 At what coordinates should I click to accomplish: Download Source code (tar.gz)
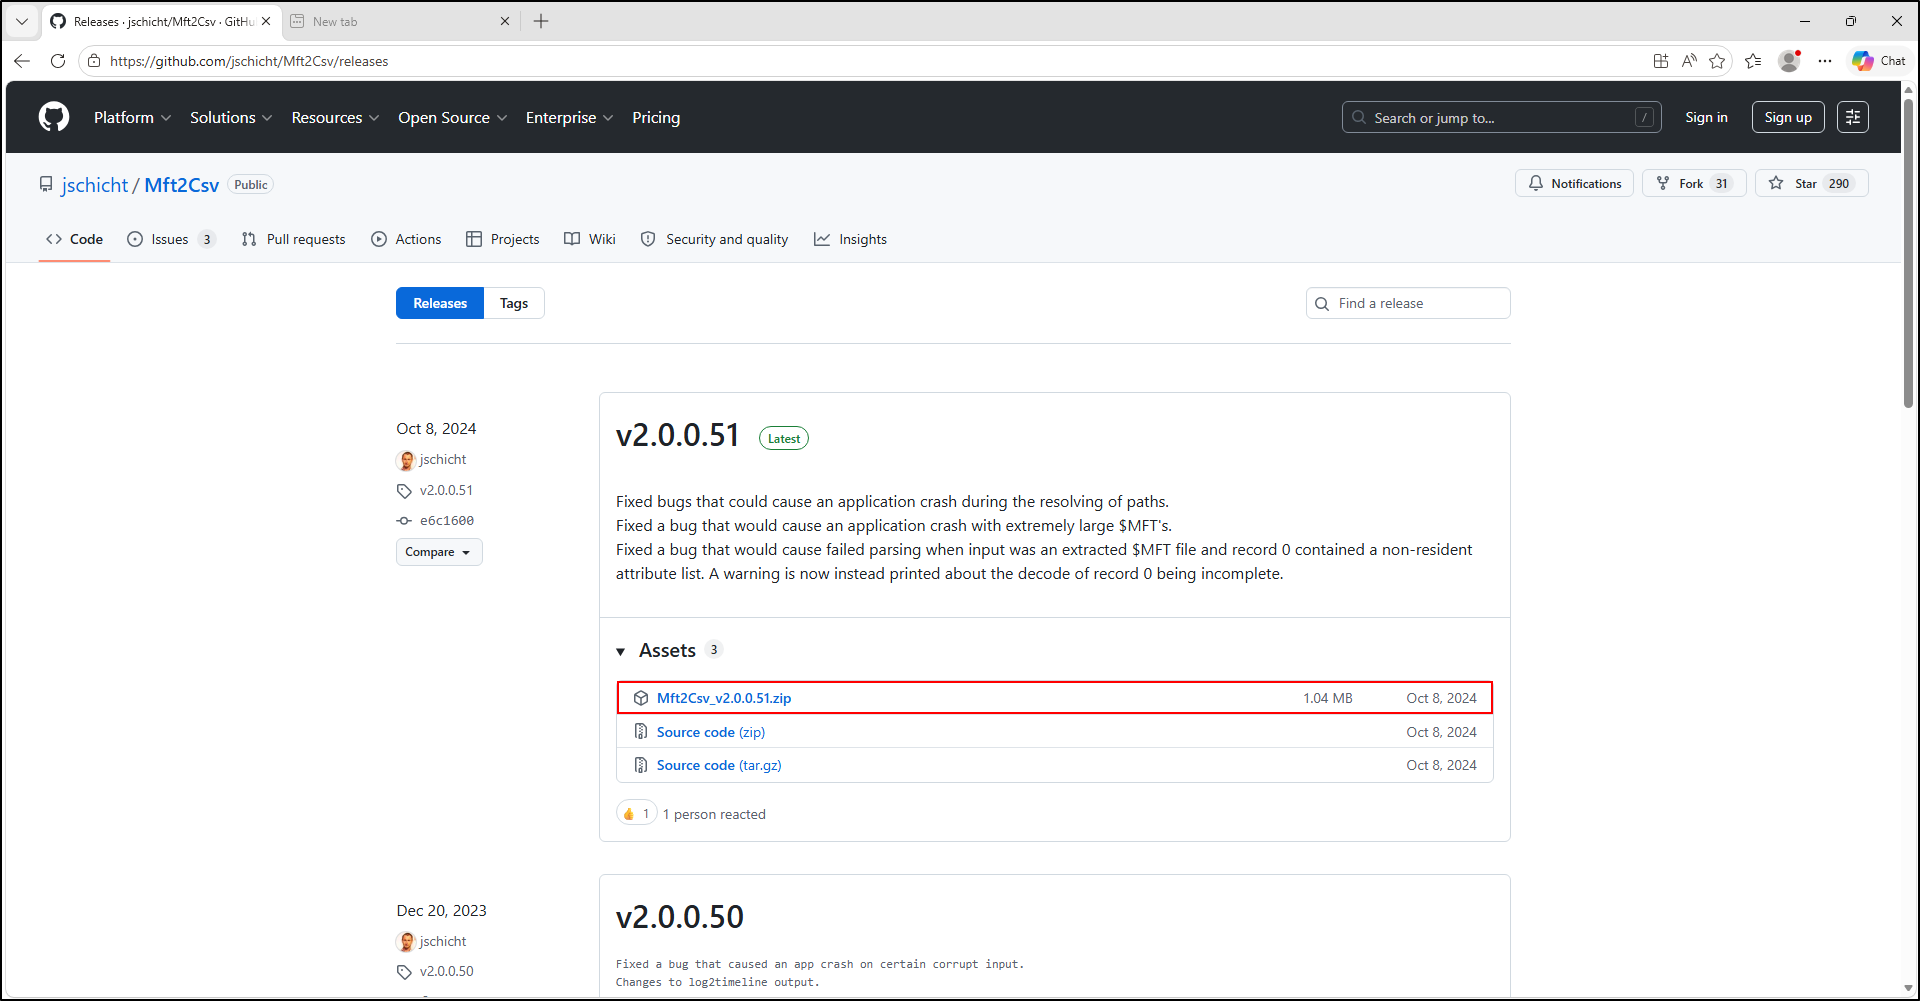[x=719, y=765]
